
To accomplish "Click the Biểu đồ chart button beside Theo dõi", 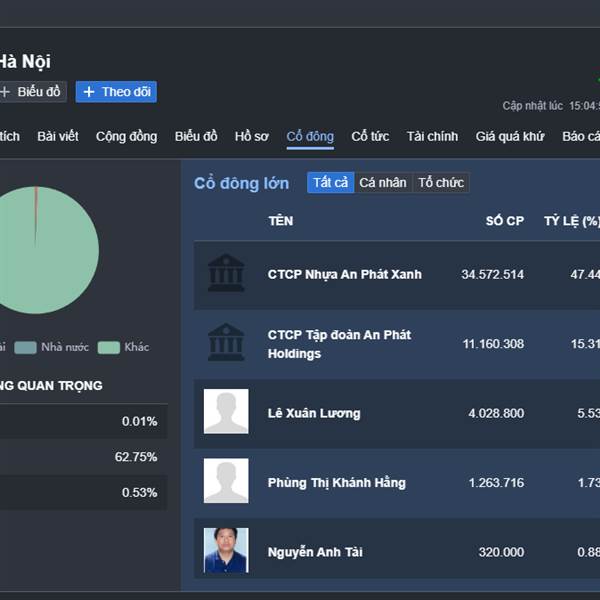I will coord(32,92).
